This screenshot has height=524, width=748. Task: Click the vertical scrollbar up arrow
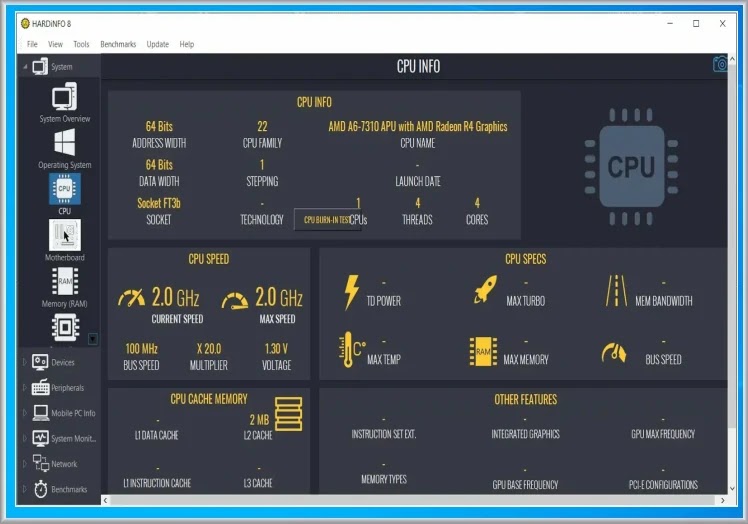tap(732, 59)
